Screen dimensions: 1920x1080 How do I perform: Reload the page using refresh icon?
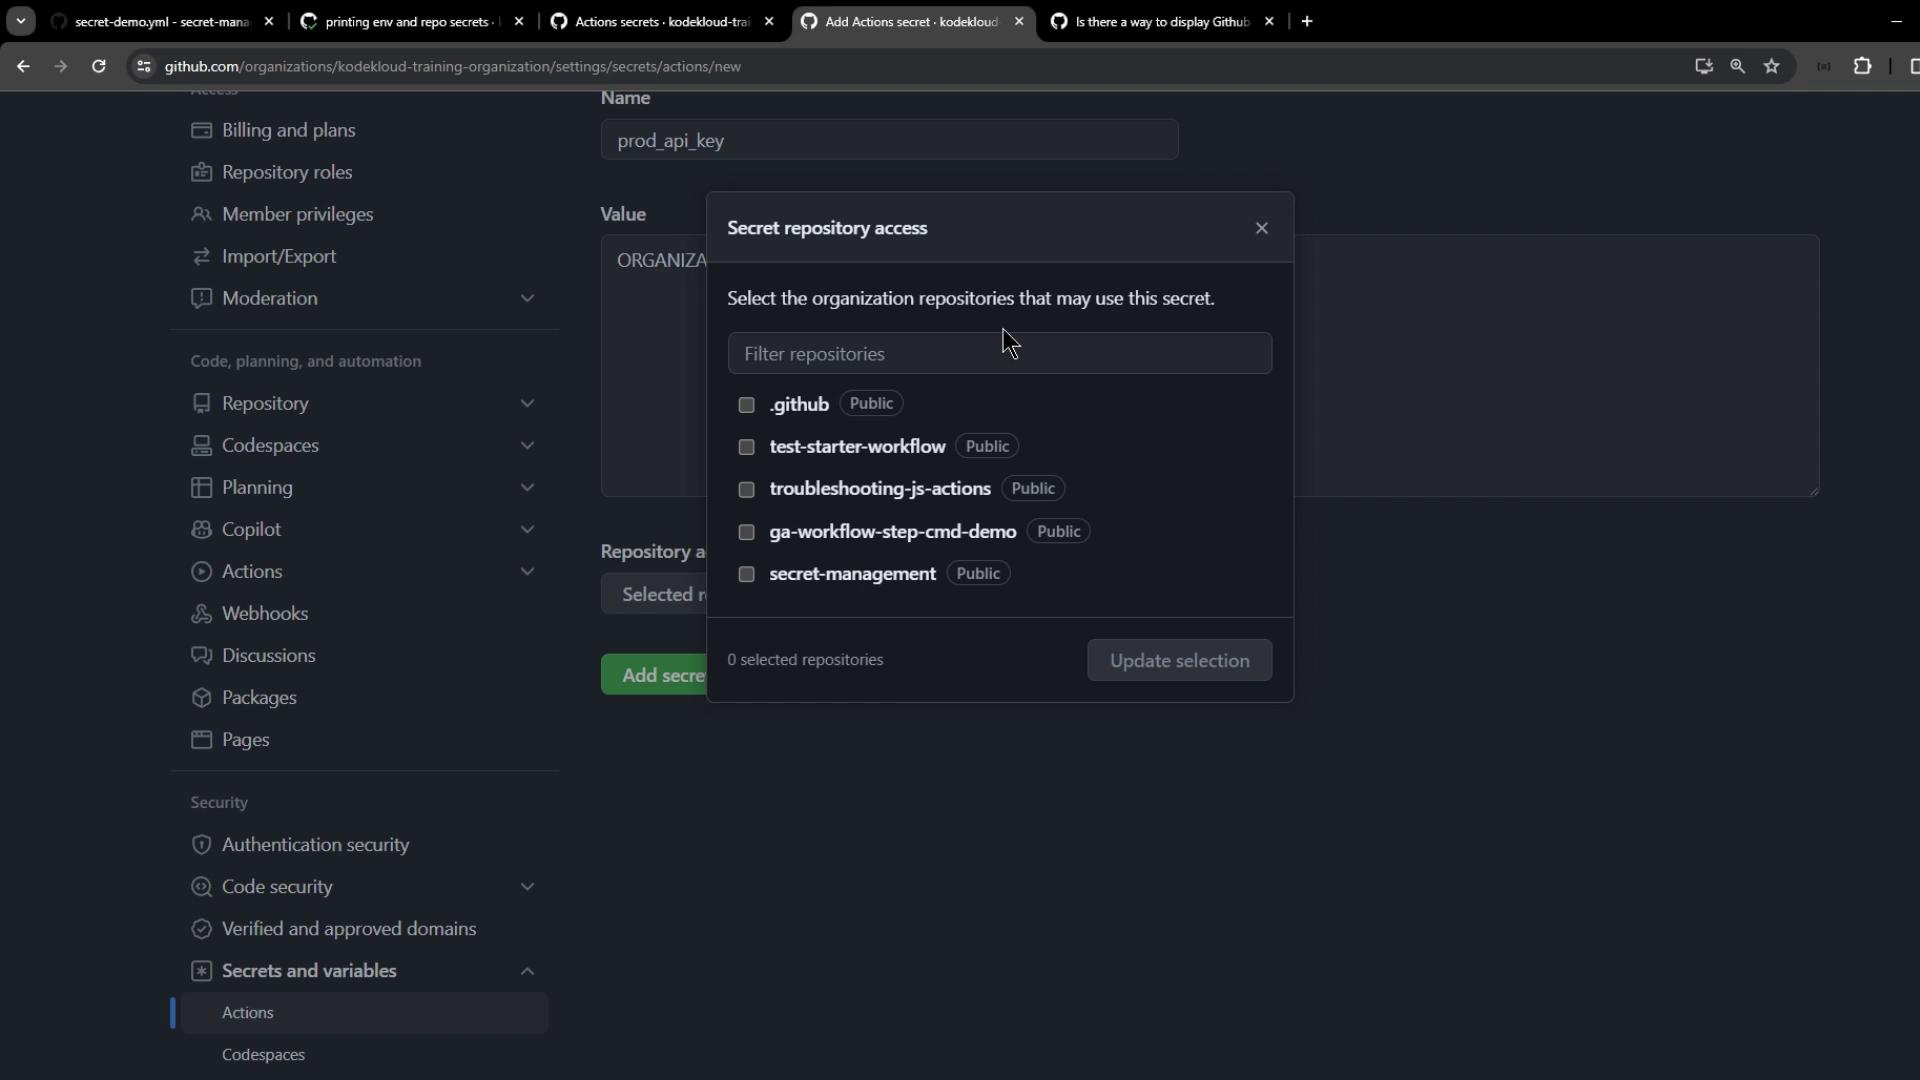coord(98,66)
